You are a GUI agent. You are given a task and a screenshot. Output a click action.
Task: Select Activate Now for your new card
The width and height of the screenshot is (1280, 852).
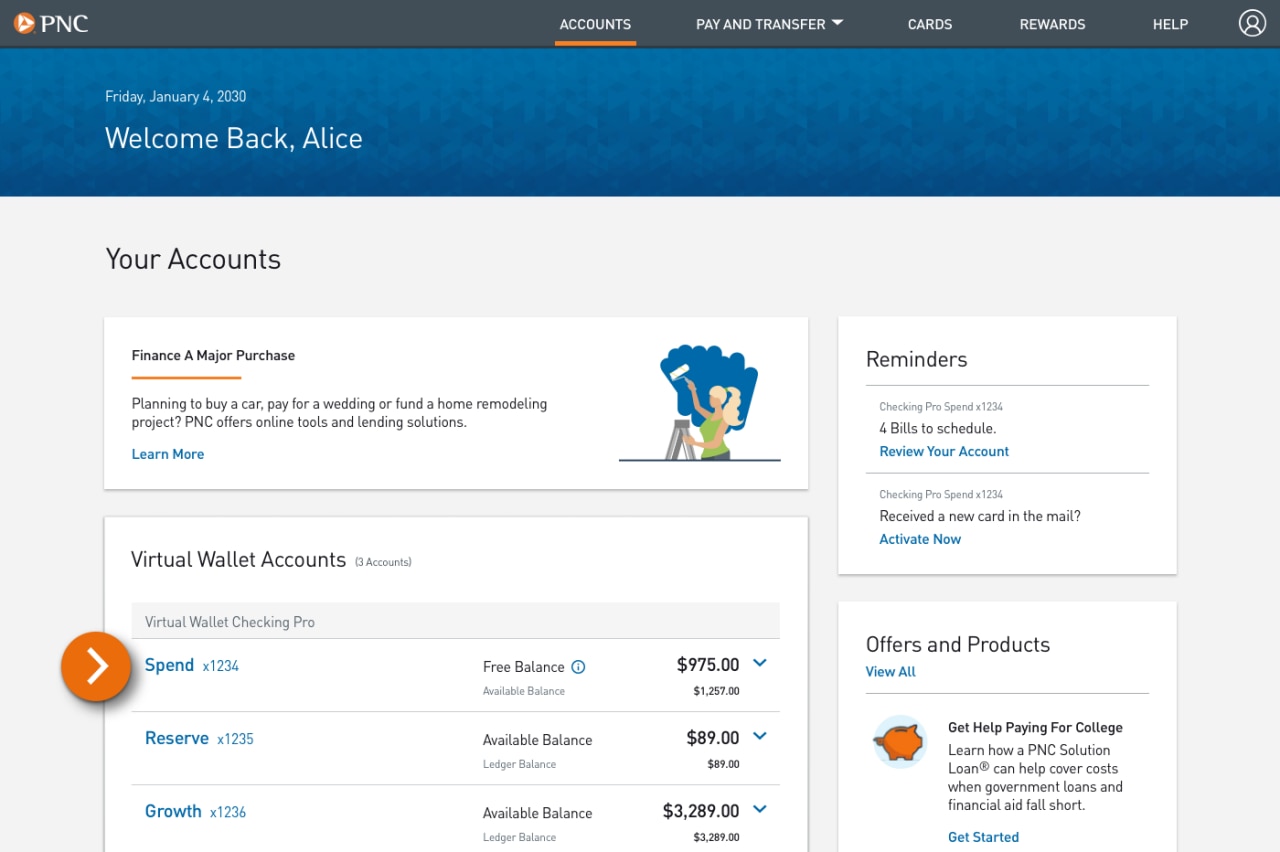tap(919, 539)
